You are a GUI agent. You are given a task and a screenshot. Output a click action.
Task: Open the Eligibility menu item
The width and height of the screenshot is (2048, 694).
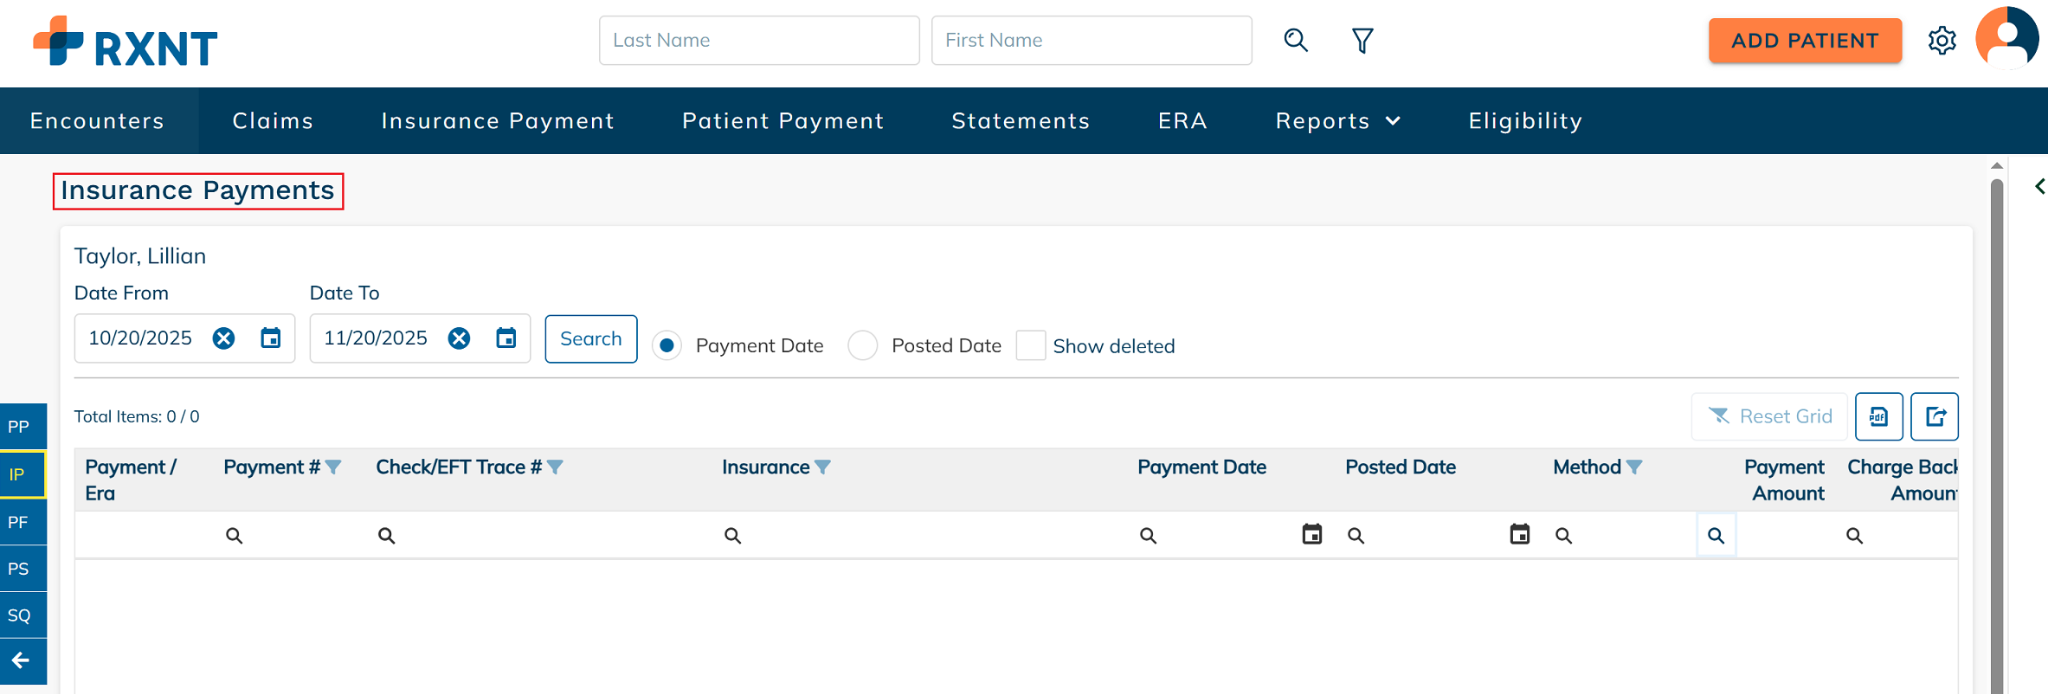[1525, 121]
